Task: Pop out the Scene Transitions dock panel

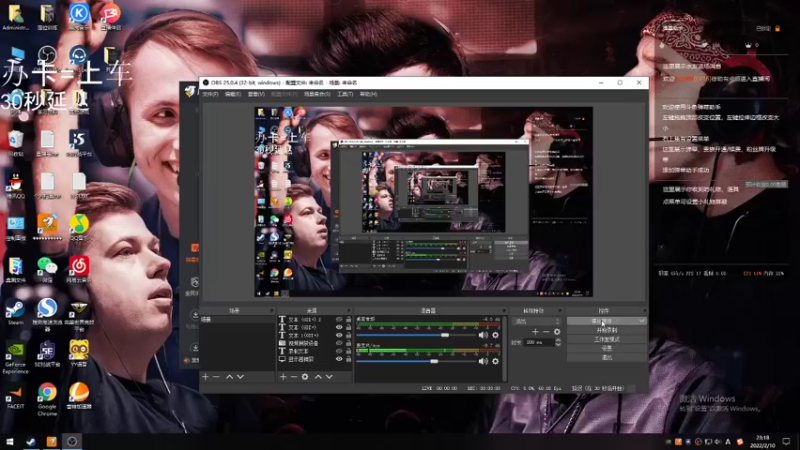Action: [560, 311]
